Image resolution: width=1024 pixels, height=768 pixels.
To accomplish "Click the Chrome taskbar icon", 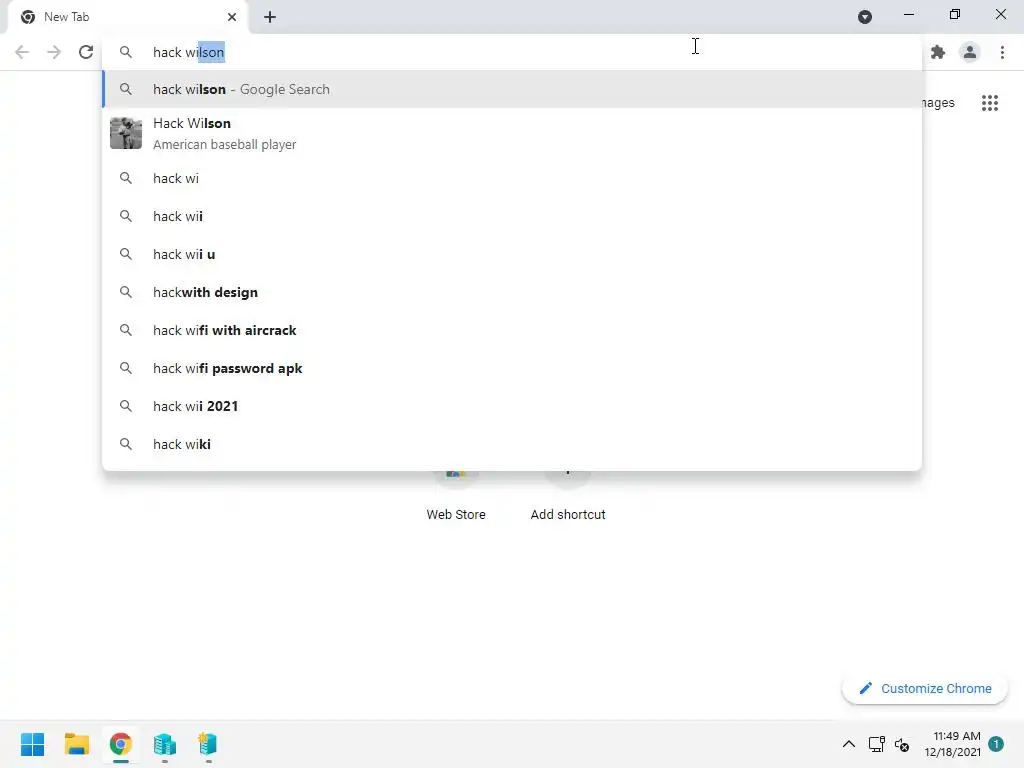I will point(120,744).
